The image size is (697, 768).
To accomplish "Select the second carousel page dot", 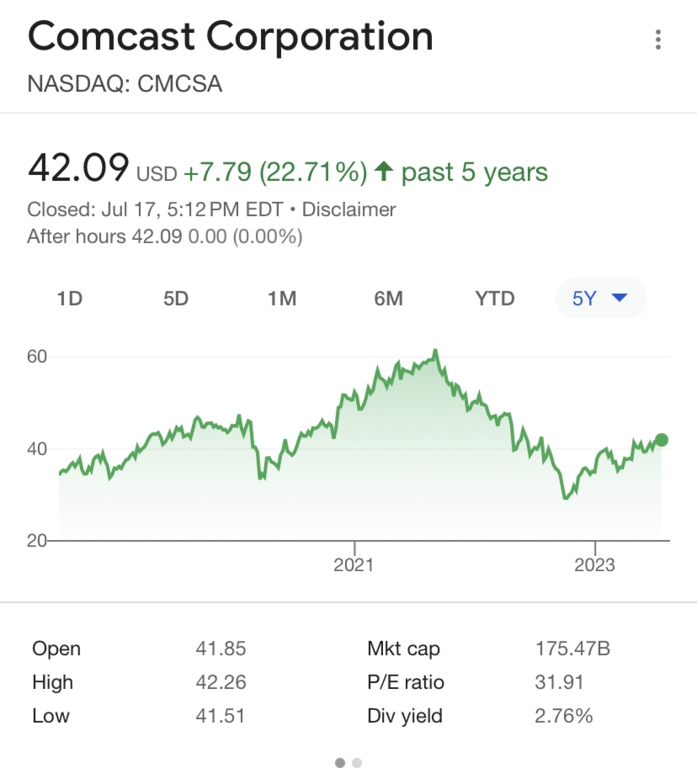I will [x=357, y=762].
